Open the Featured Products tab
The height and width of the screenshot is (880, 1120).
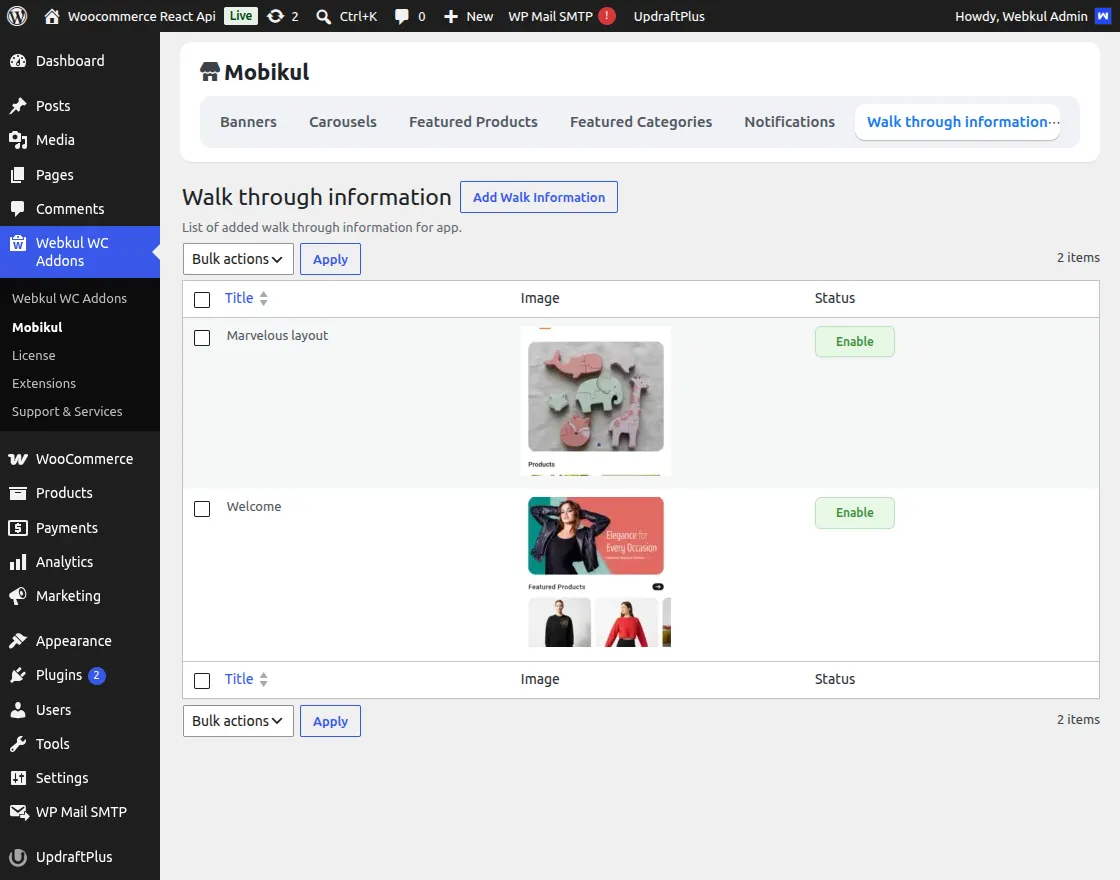point(473,121)
